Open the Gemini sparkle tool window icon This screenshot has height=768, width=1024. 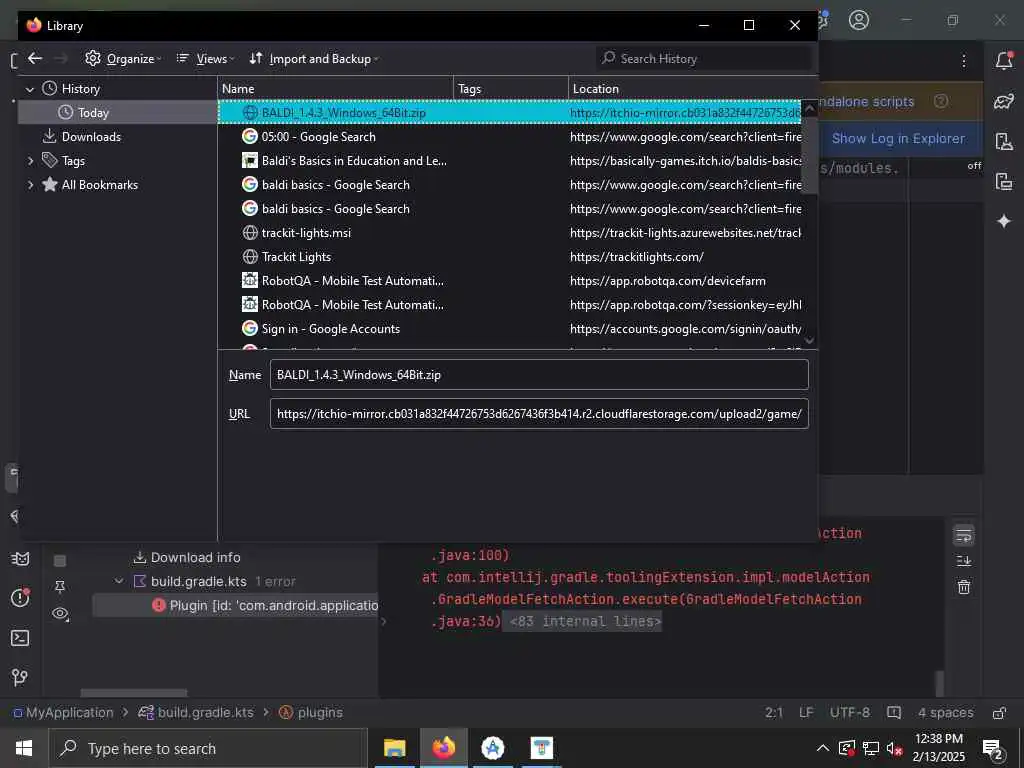pos(1004,221)
